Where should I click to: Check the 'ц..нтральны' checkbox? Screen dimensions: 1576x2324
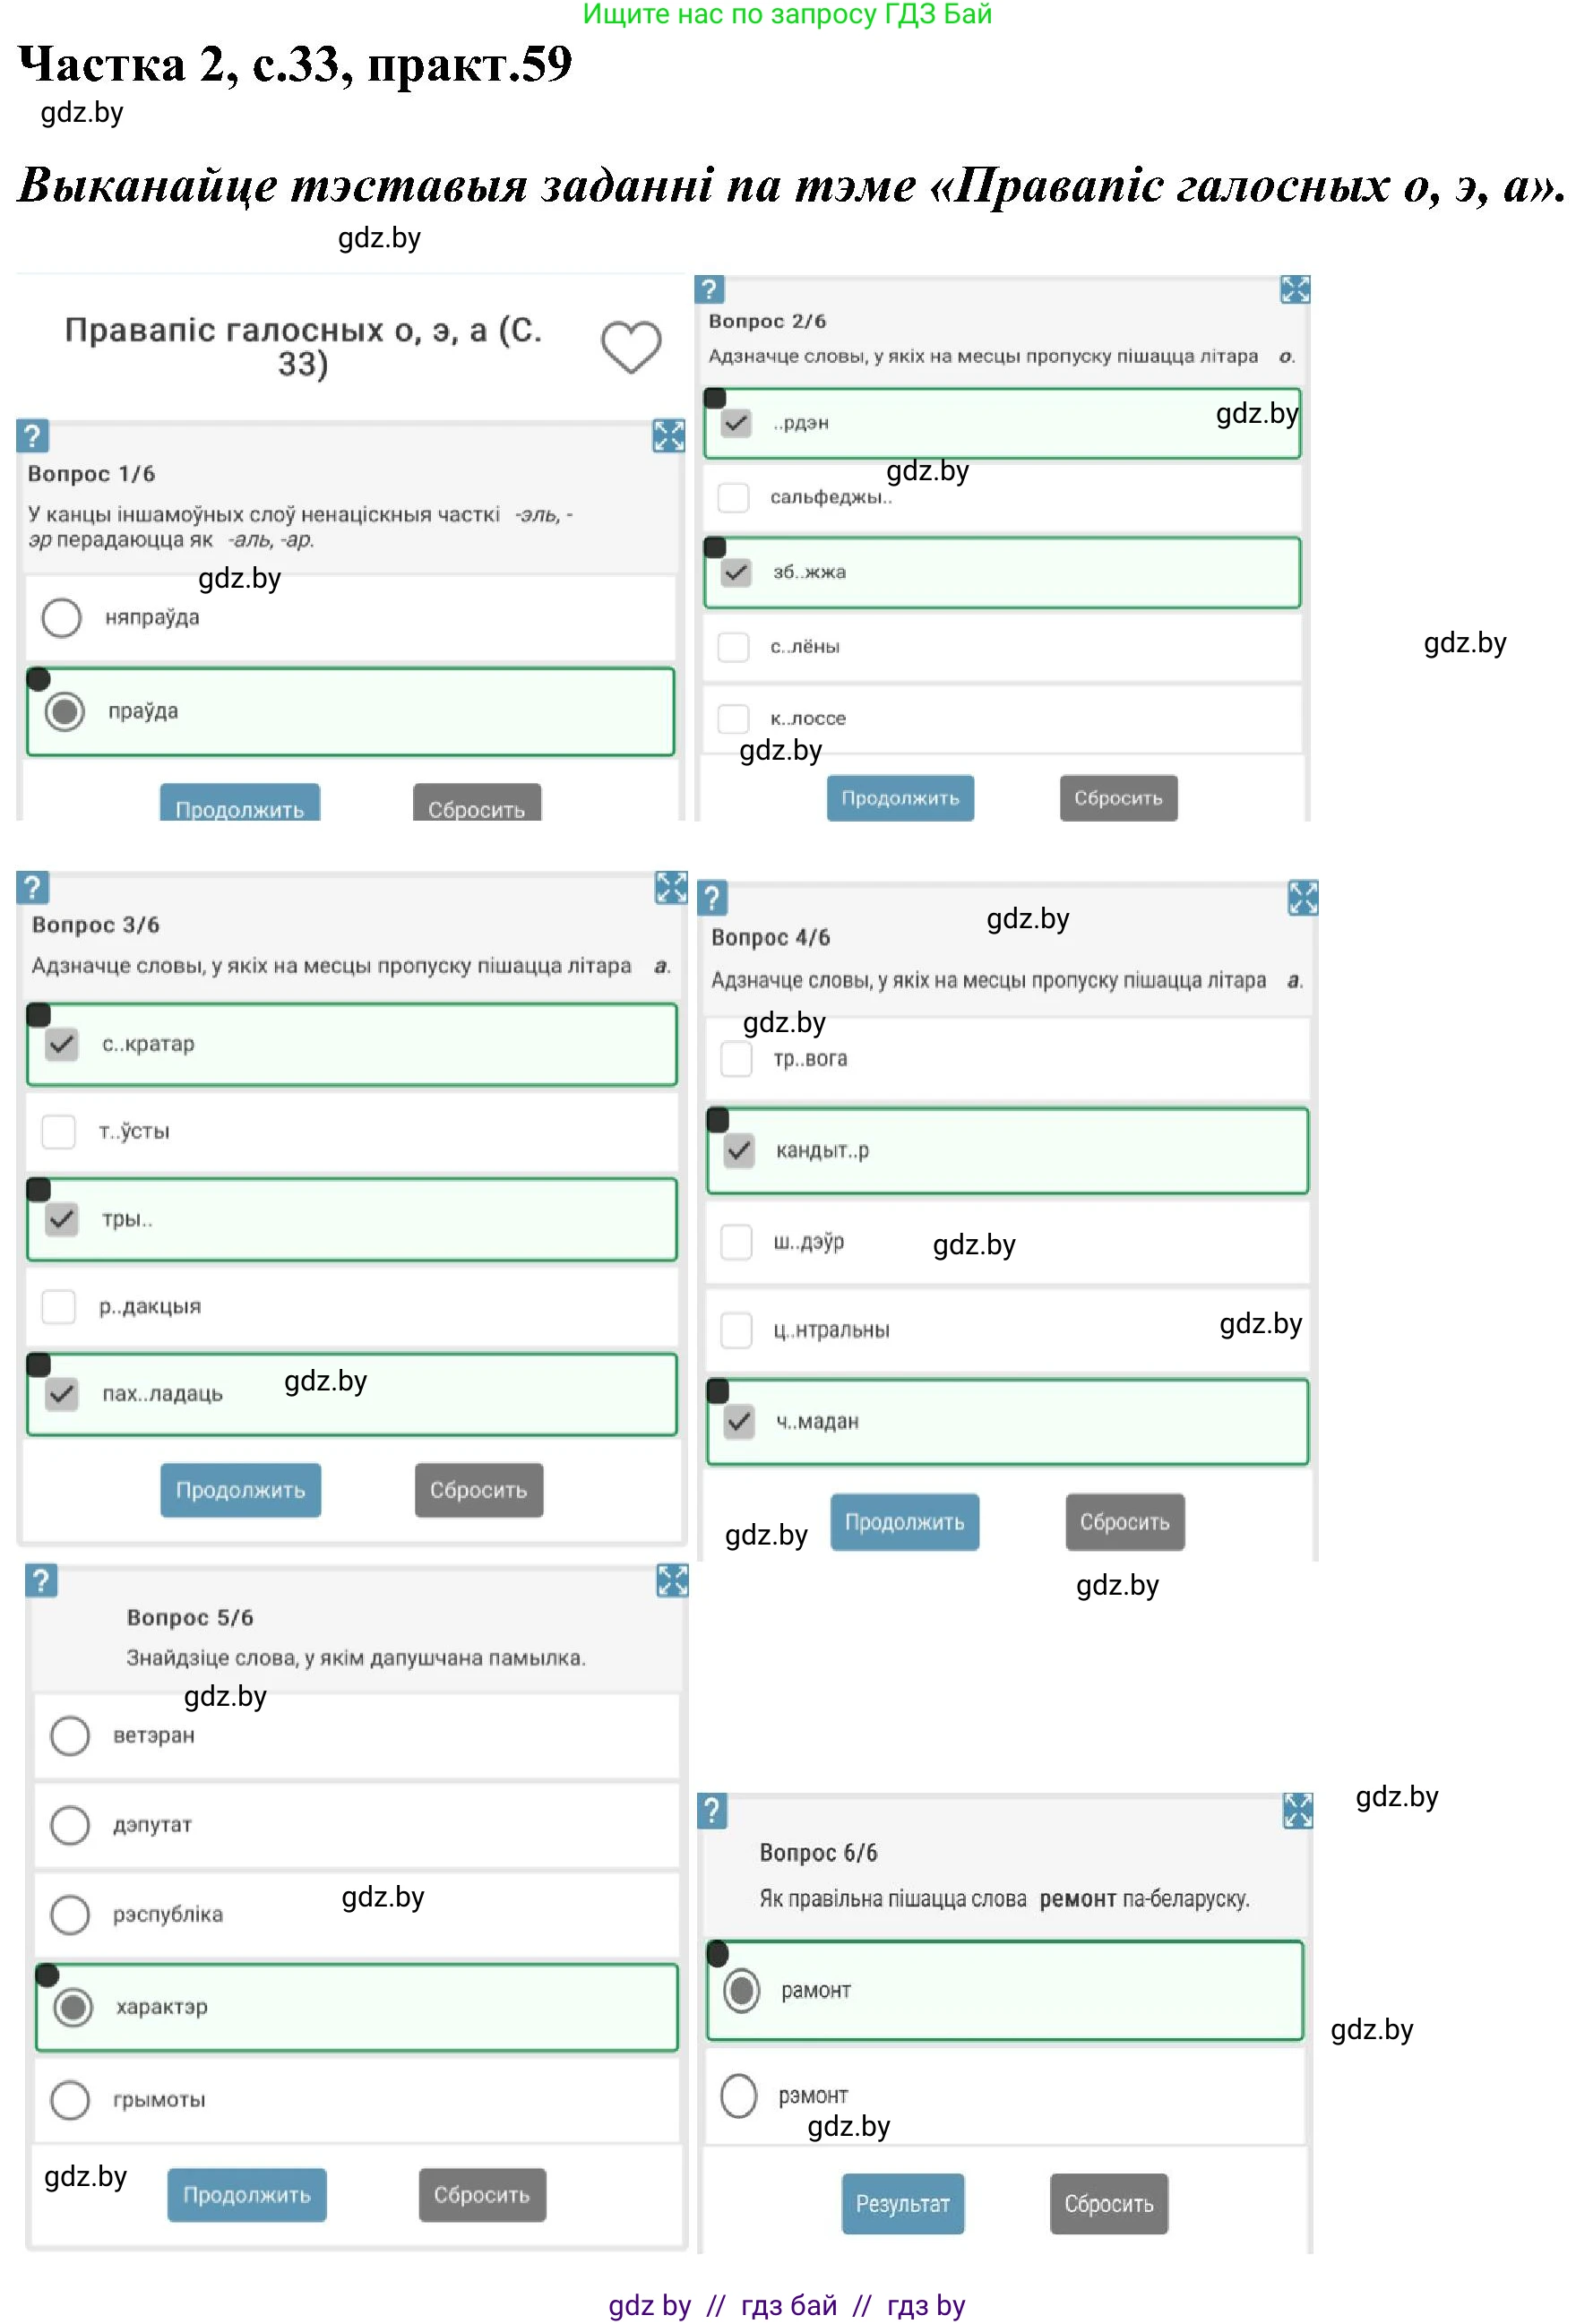click(736, 1330)
